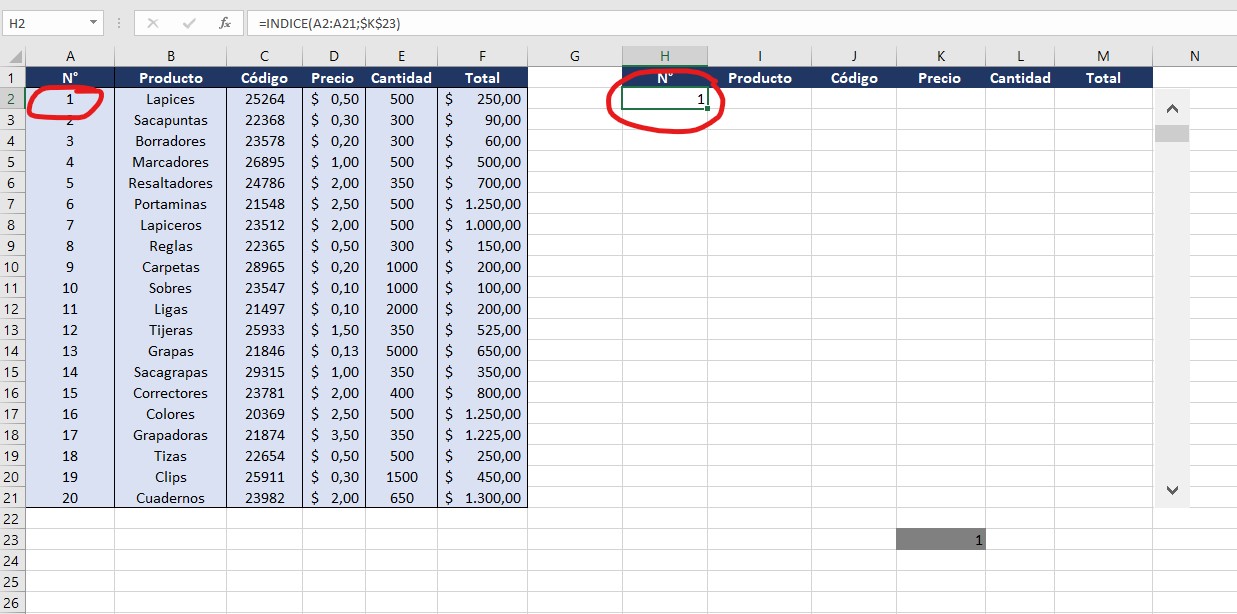The width and height of the screenshot is (1237, 614).
Task: Click the gray thumb of the scroll bar control
Action: [x=1172, y=133]
